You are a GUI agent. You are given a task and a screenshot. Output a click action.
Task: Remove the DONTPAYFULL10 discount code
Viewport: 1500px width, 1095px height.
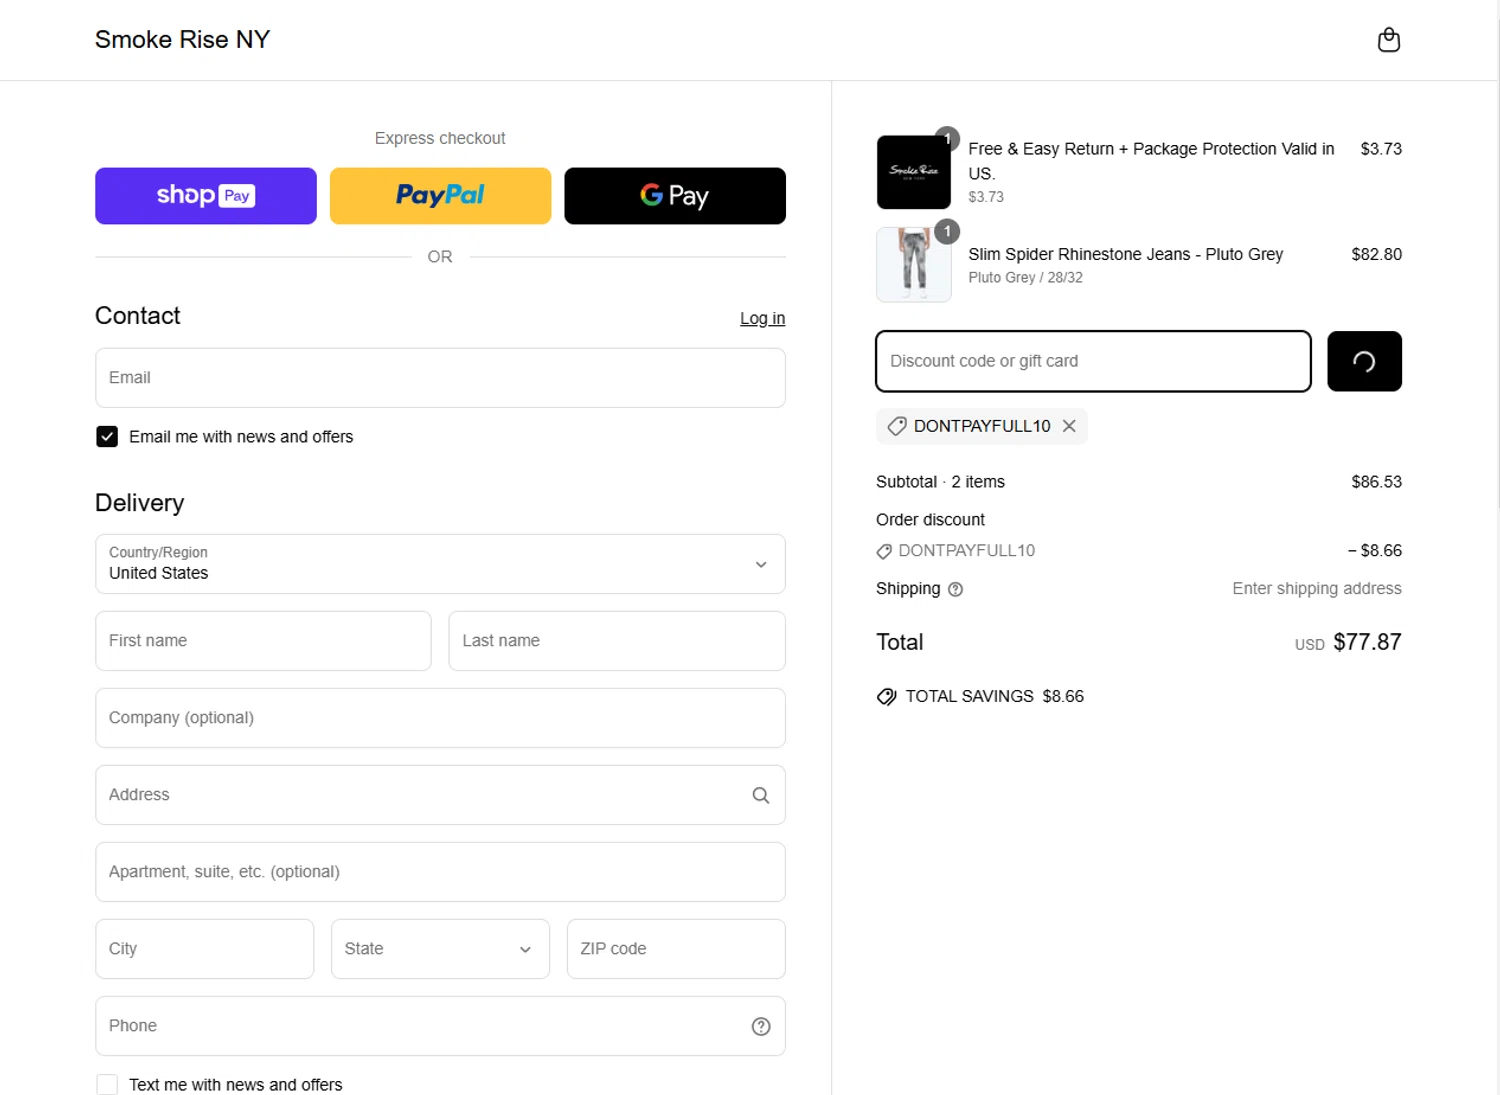point(1069,426)
